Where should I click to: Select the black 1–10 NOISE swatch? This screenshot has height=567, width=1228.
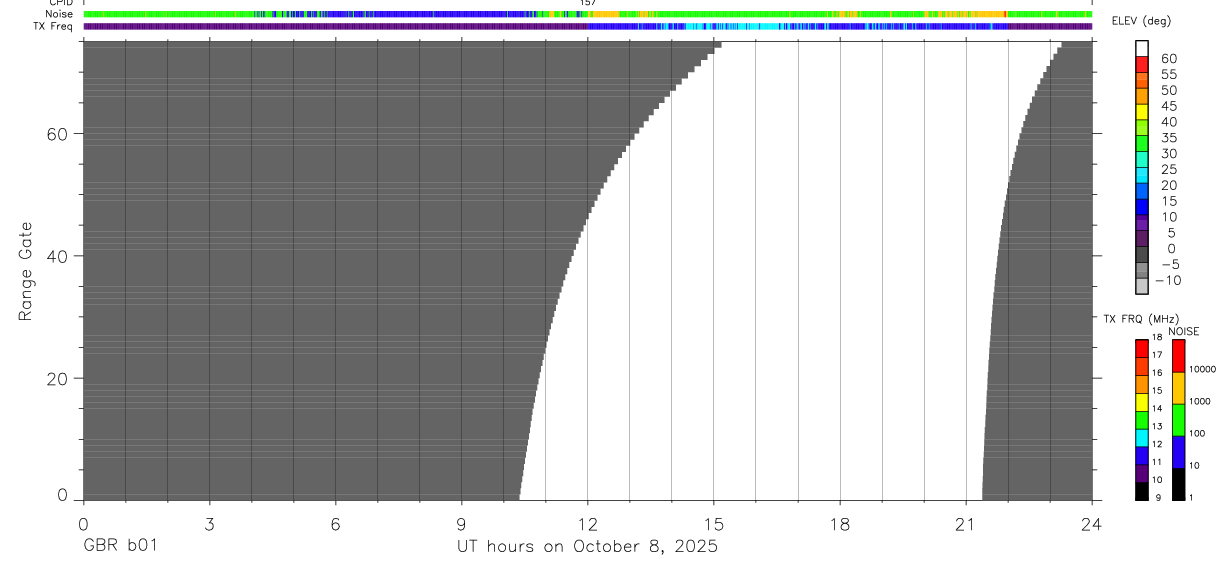click(x=1178, y=484)
